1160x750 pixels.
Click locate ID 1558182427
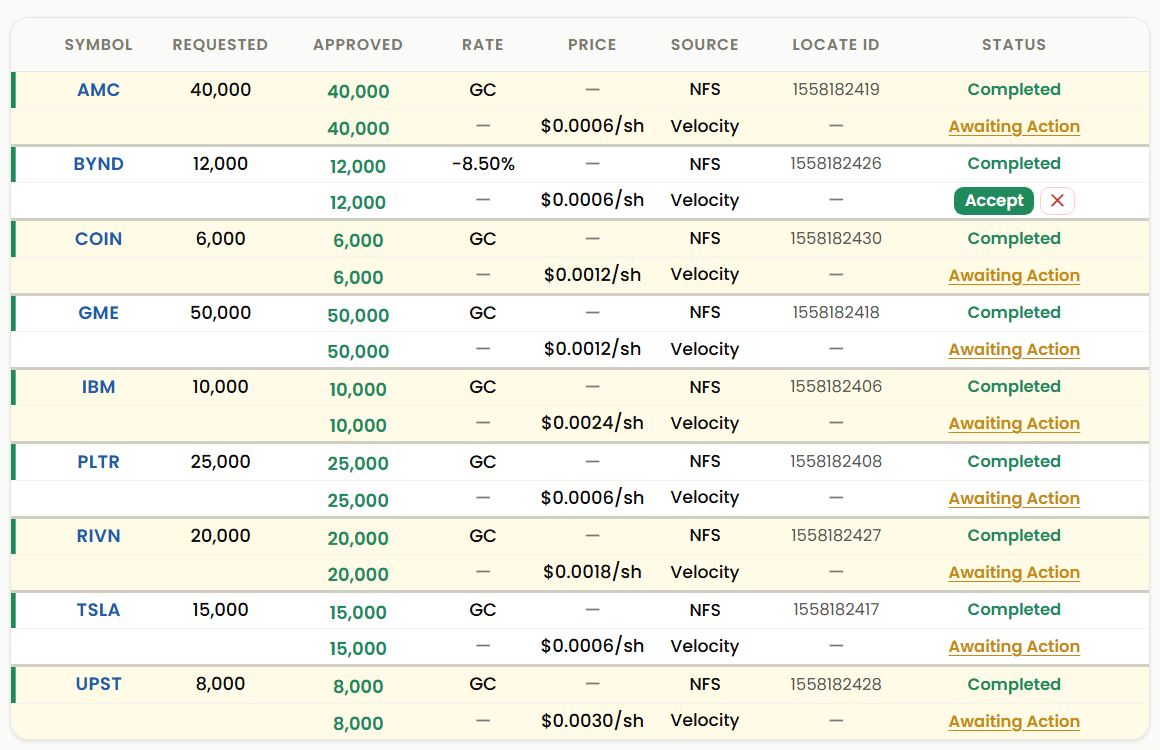(x=836, y=536)
